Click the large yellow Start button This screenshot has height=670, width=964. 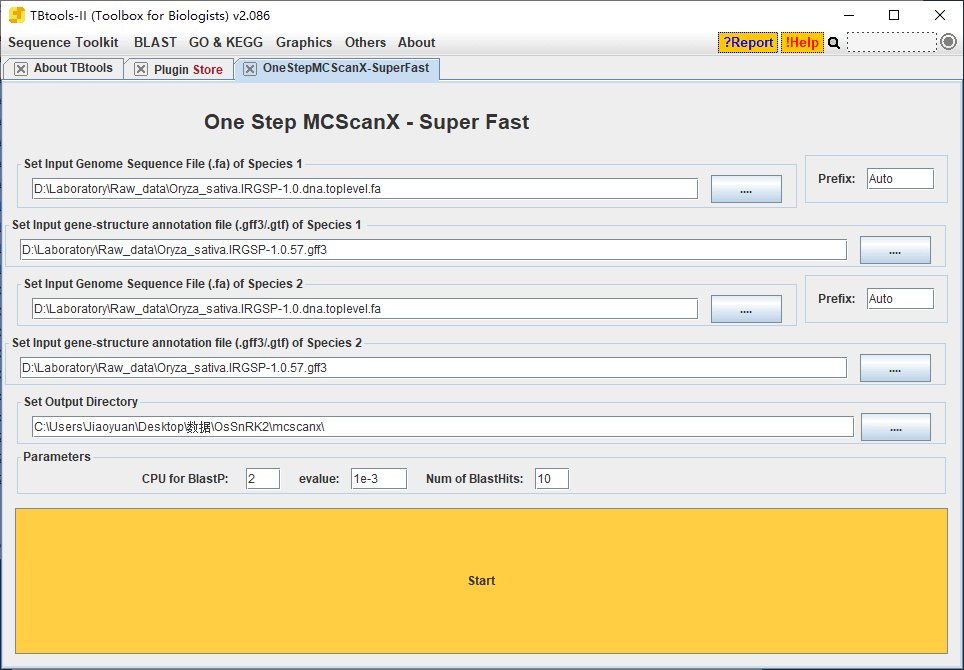point(481,581)
